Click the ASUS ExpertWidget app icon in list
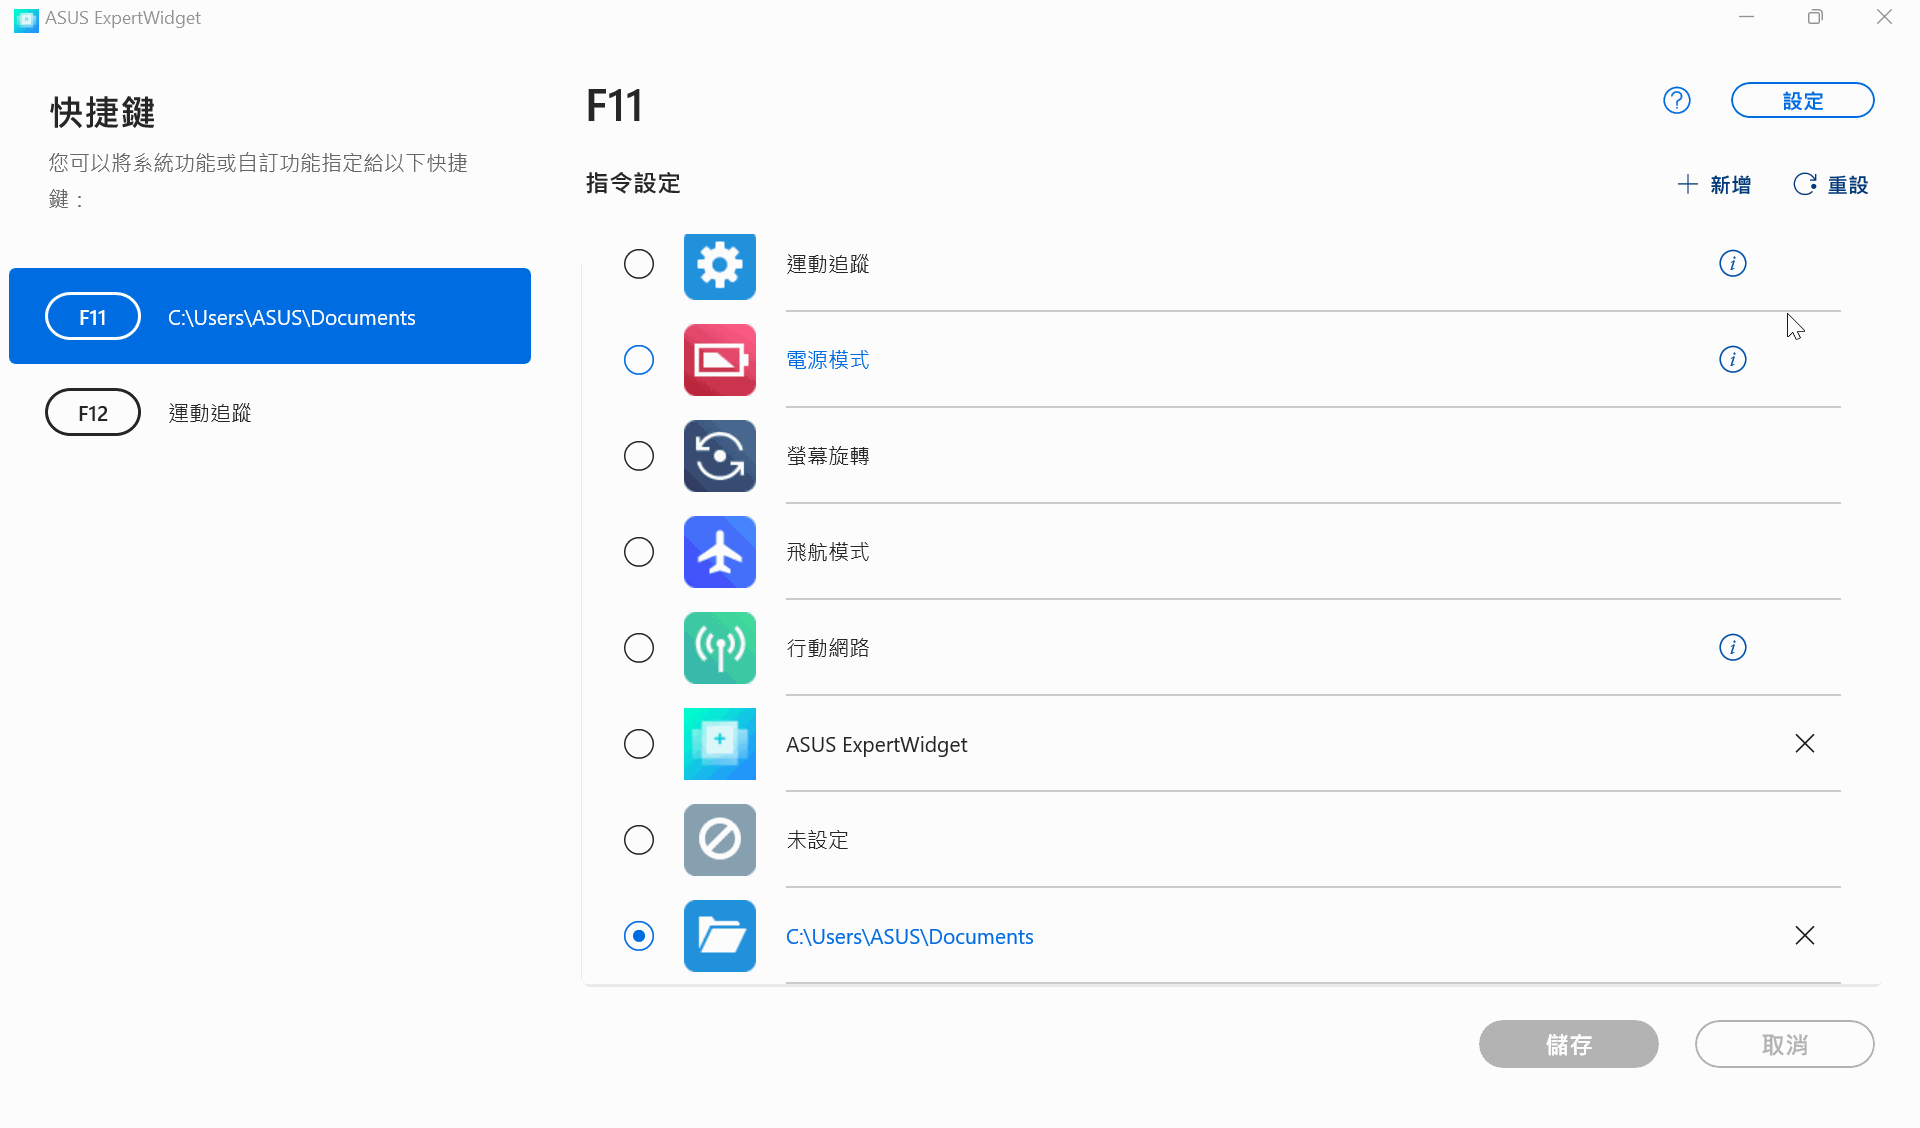This screenshot has width=1920, height=1128. click(x=720, y=744)
